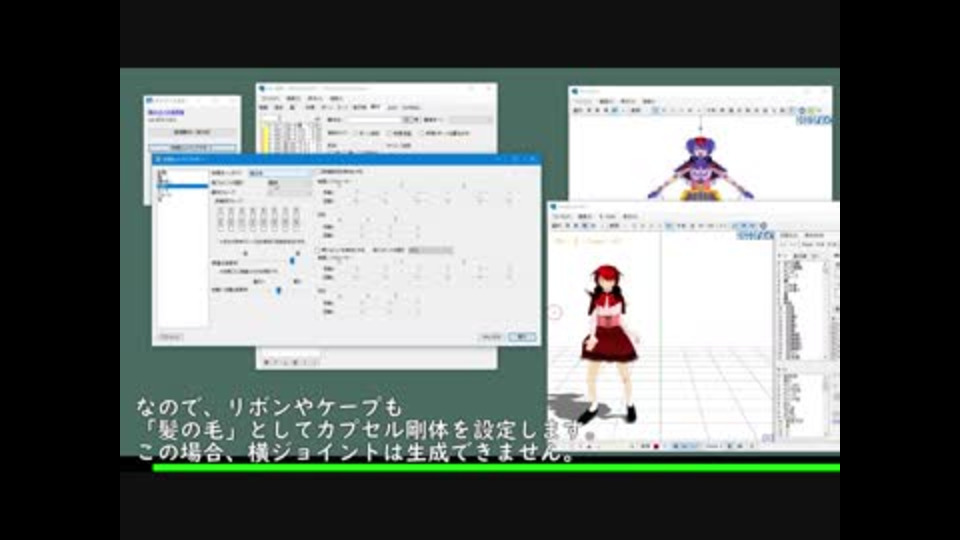Click the first toolbar icon in the upper-right model view
Viewport: 960px width, 540px height.
pyautogui.click(x=577, y=110)
